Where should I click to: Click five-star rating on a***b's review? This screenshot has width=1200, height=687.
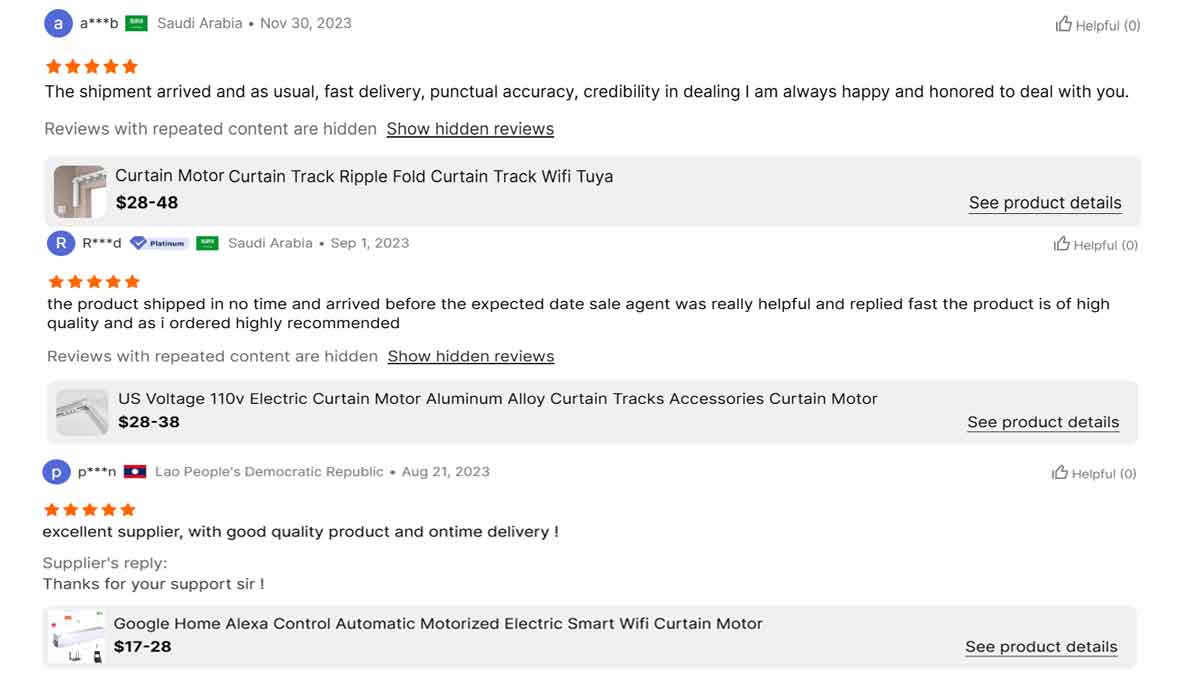click(x=92, y=67)
